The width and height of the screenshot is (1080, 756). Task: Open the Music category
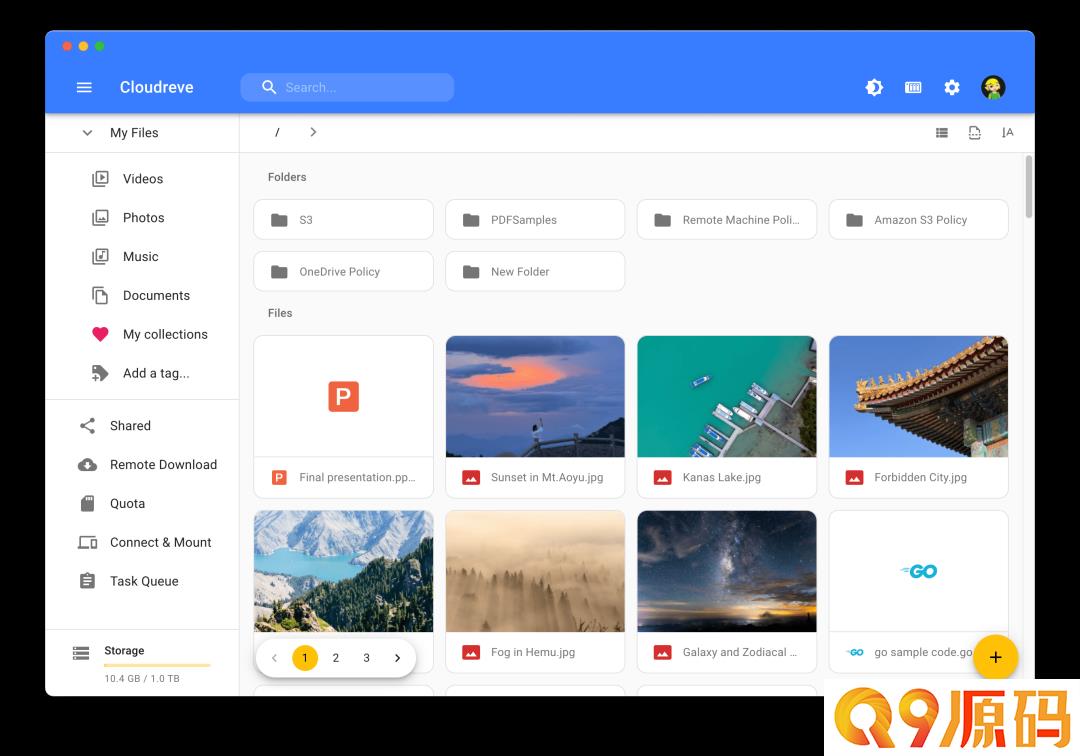[x=141, y=257]
